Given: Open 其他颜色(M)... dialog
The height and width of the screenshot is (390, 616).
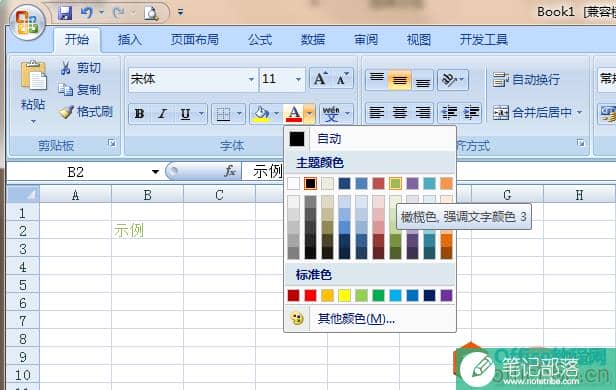Looking at the screenshot, I should [x=370, y=319].
